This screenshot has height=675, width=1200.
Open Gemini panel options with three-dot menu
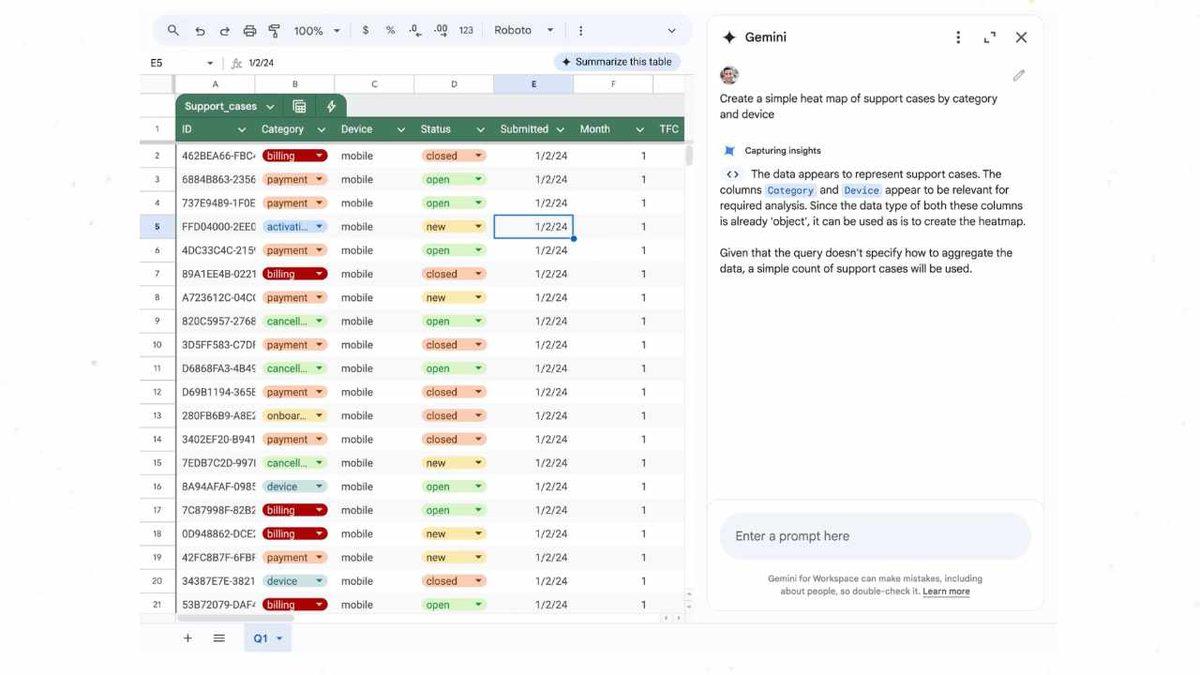957,36
